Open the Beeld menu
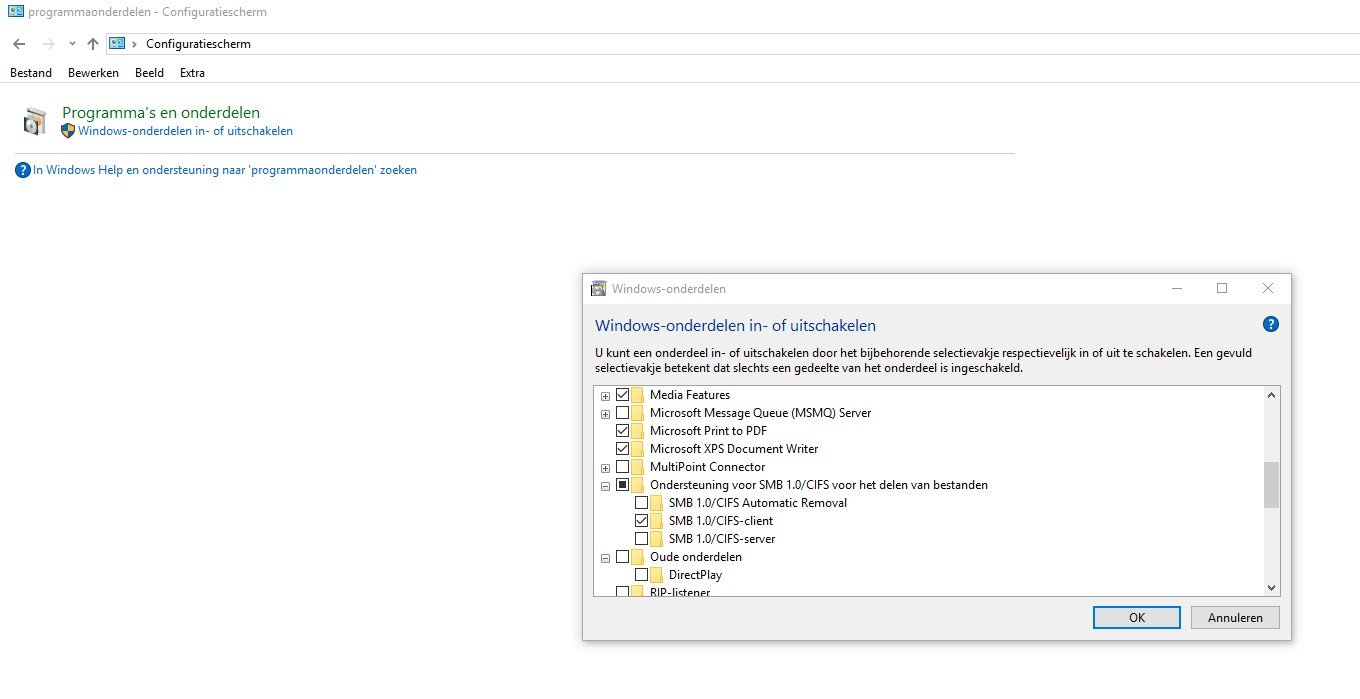The height and width of the screenshot is (699, 1360). [x=149, y=73]
